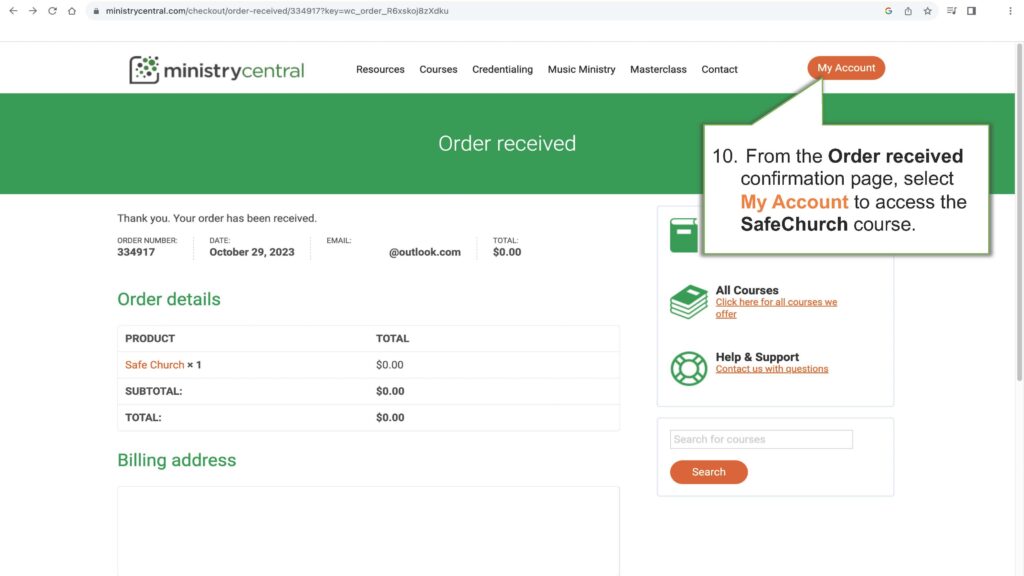Open the reading list icon
1024x576 pixels.
pos(952,10)
